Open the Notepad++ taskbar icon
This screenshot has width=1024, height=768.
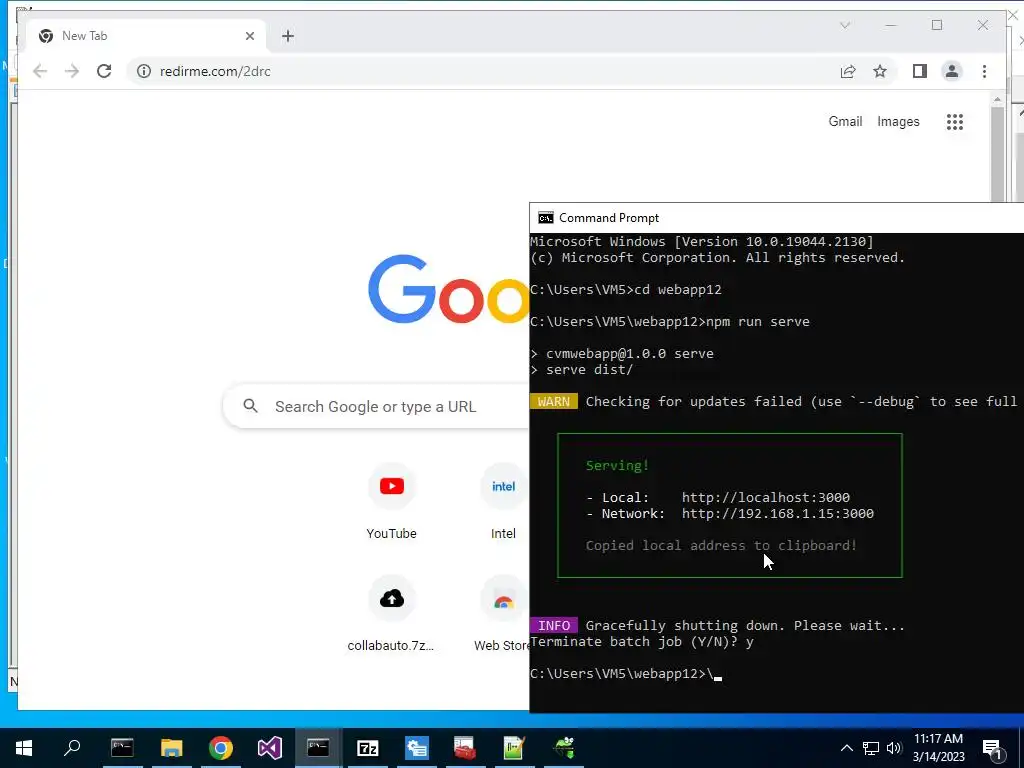click(514, 748)
